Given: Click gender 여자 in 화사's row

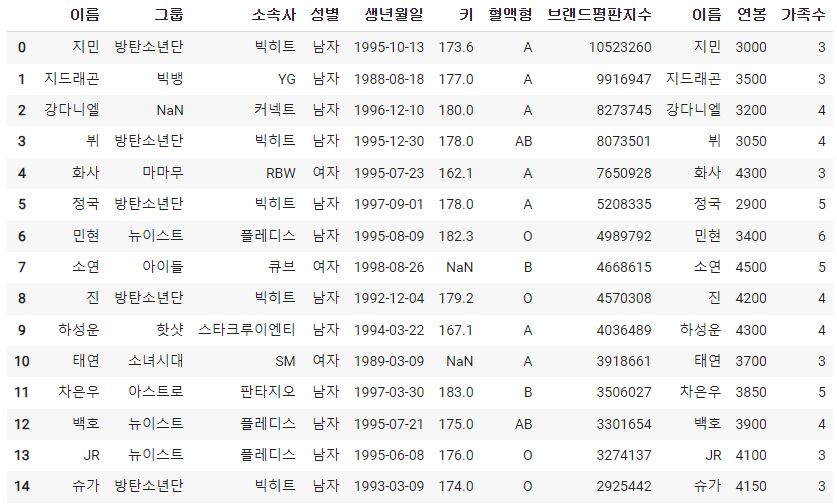Looking at the screenshot, I should coord(326,173).
